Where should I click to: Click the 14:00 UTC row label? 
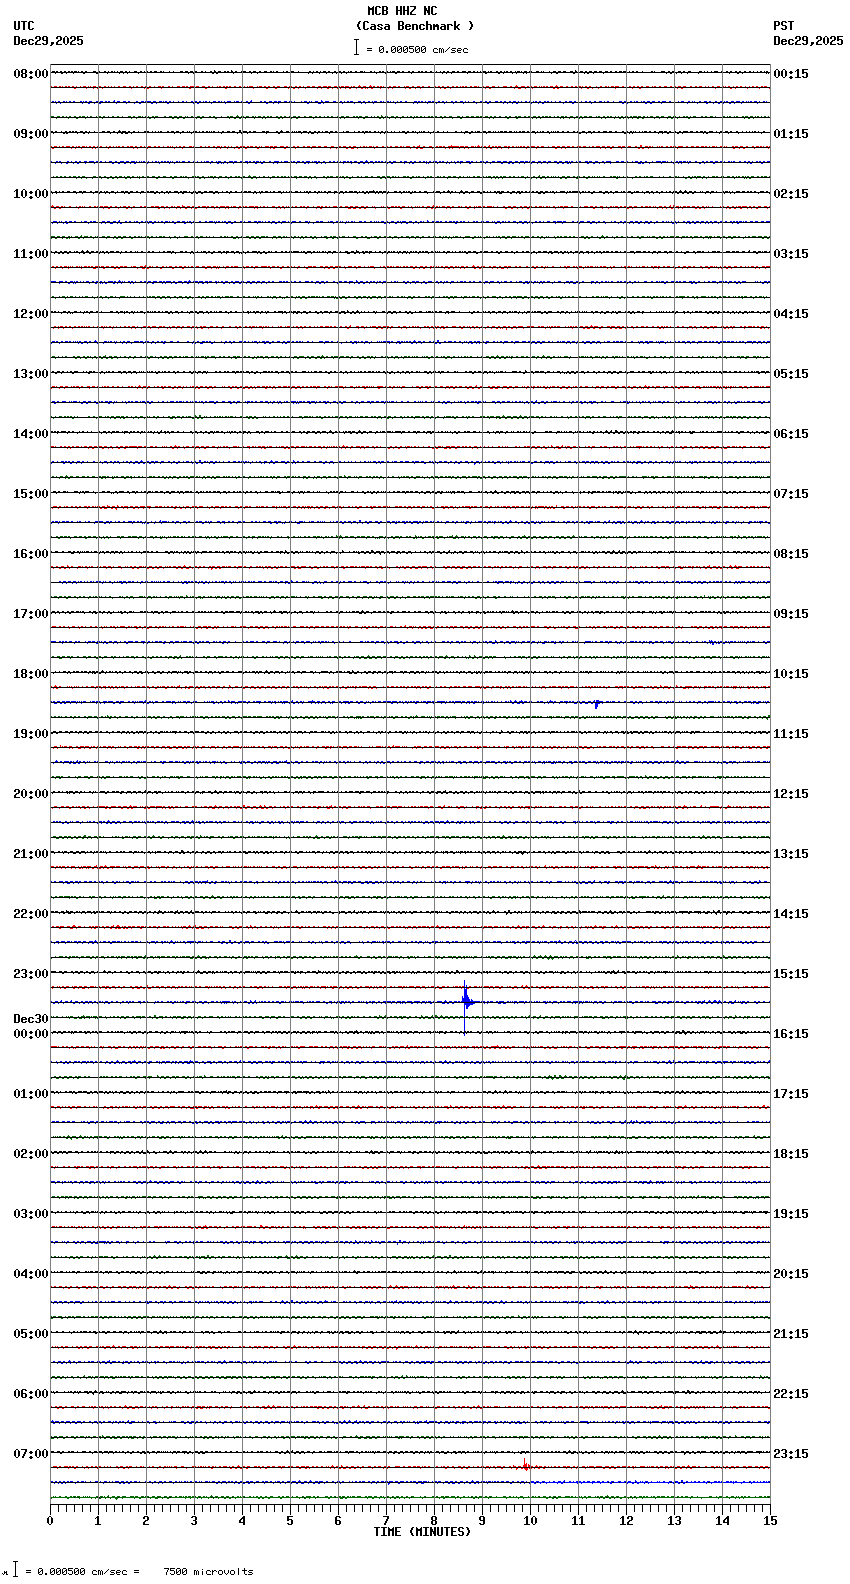click(31, 434)
